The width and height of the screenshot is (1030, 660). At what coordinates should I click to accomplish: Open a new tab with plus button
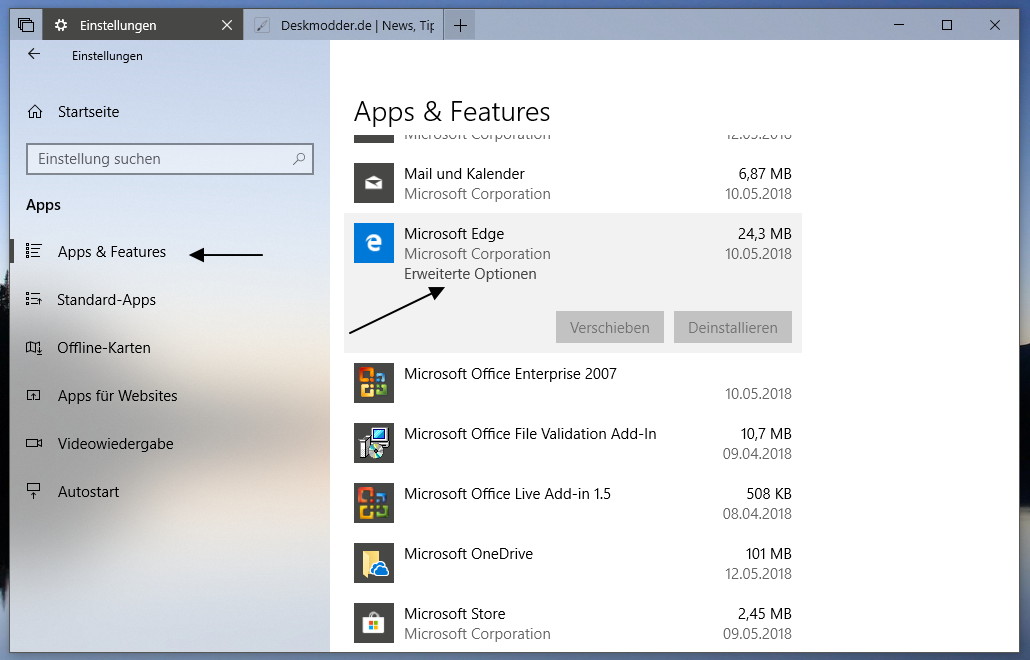pyautogui.click(x=460, y=25)
